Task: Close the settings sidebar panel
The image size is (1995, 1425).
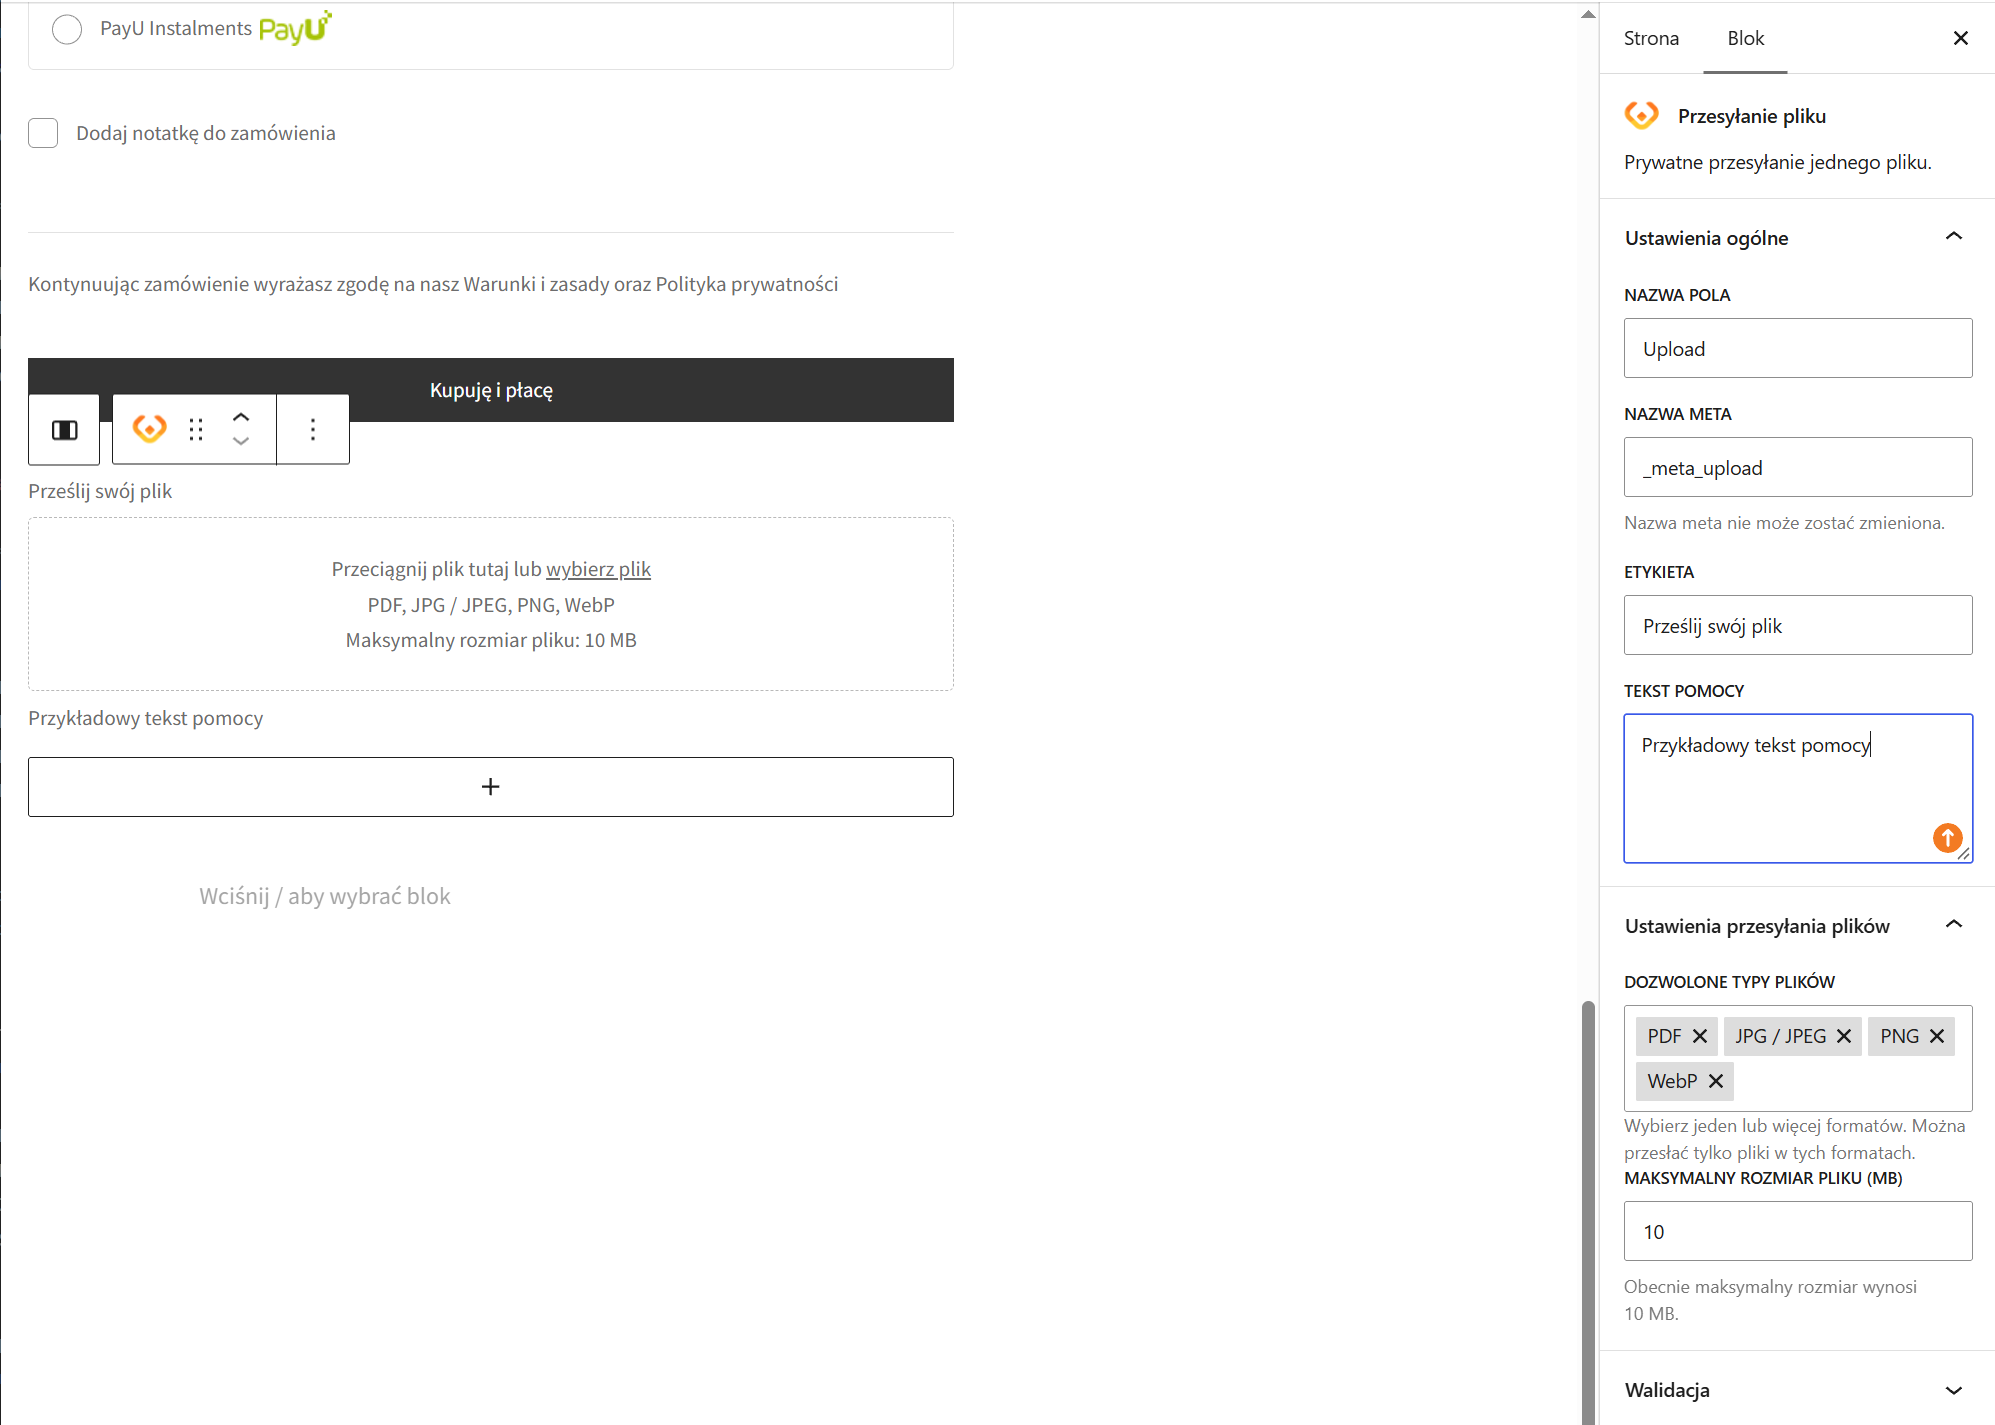Action: pos(1961,38)
